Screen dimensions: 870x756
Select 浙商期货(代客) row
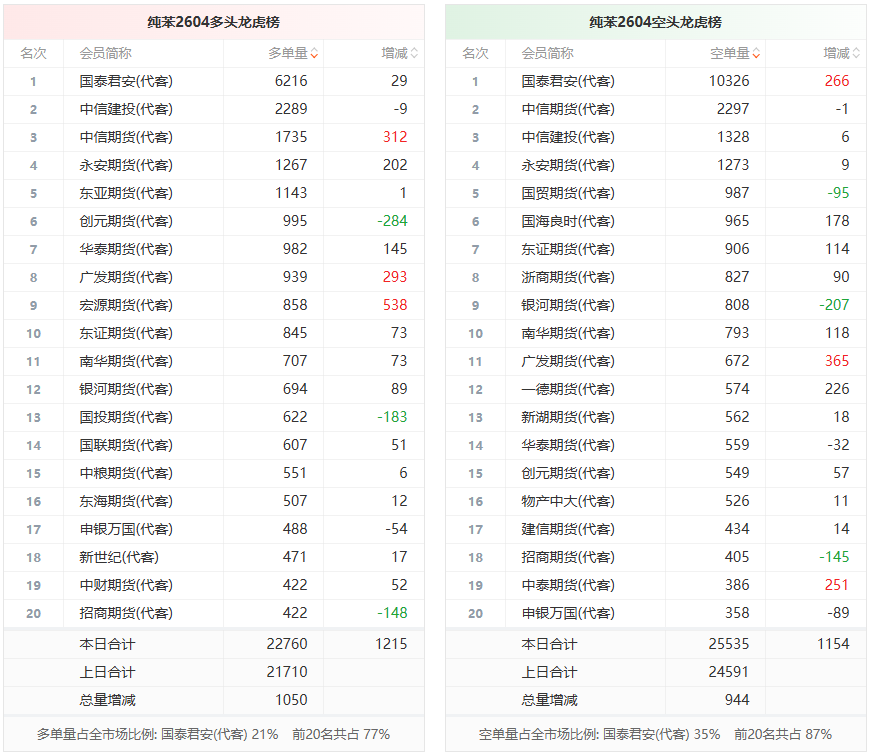click(x=655, y=277)
